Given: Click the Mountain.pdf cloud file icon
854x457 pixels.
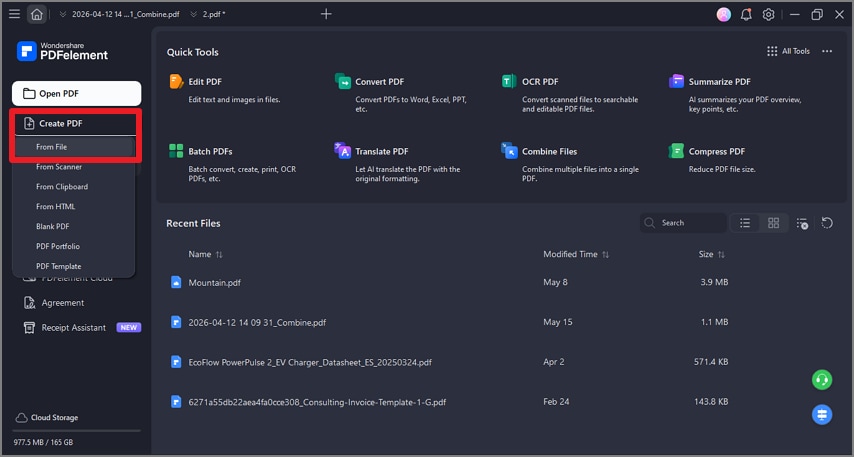Looking at the screenshot, I should tap(176, 282).
